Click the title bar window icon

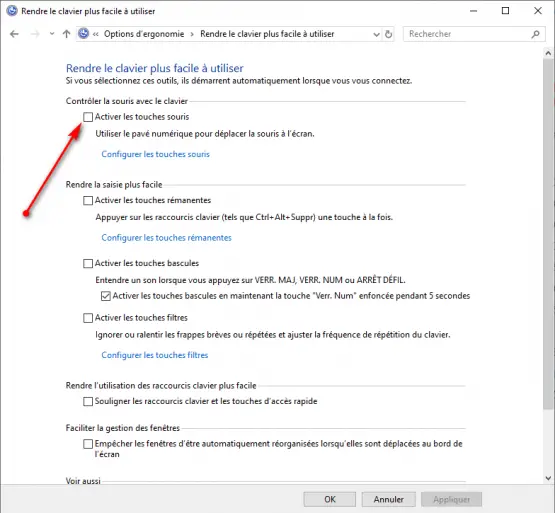click(x=12, y=11)
